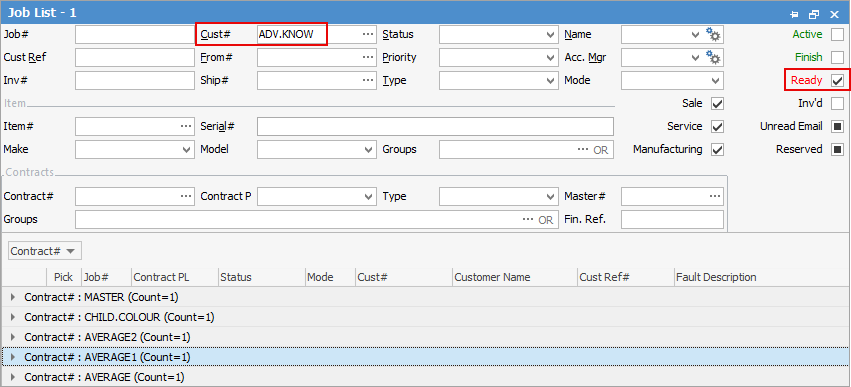Click the Cust# lookup ellipsis button
Screen dimensions: 851x387
coord(369,34)
